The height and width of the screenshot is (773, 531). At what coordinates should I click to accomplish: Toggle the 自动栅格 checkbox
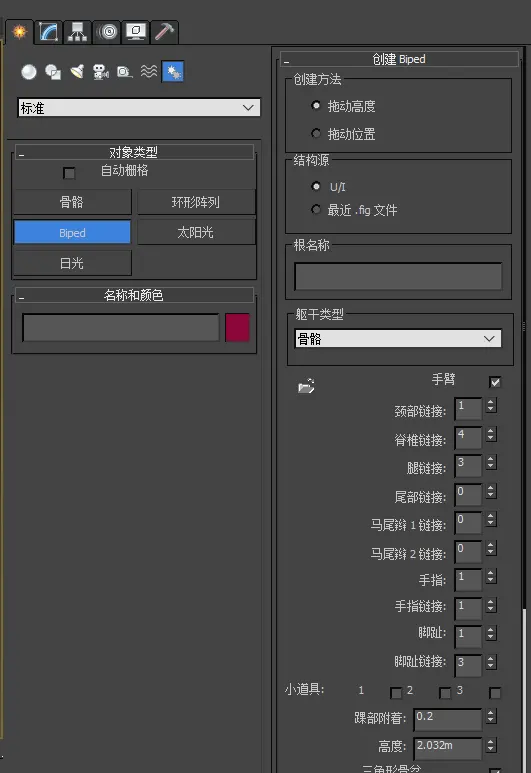(x=69, y=173)
